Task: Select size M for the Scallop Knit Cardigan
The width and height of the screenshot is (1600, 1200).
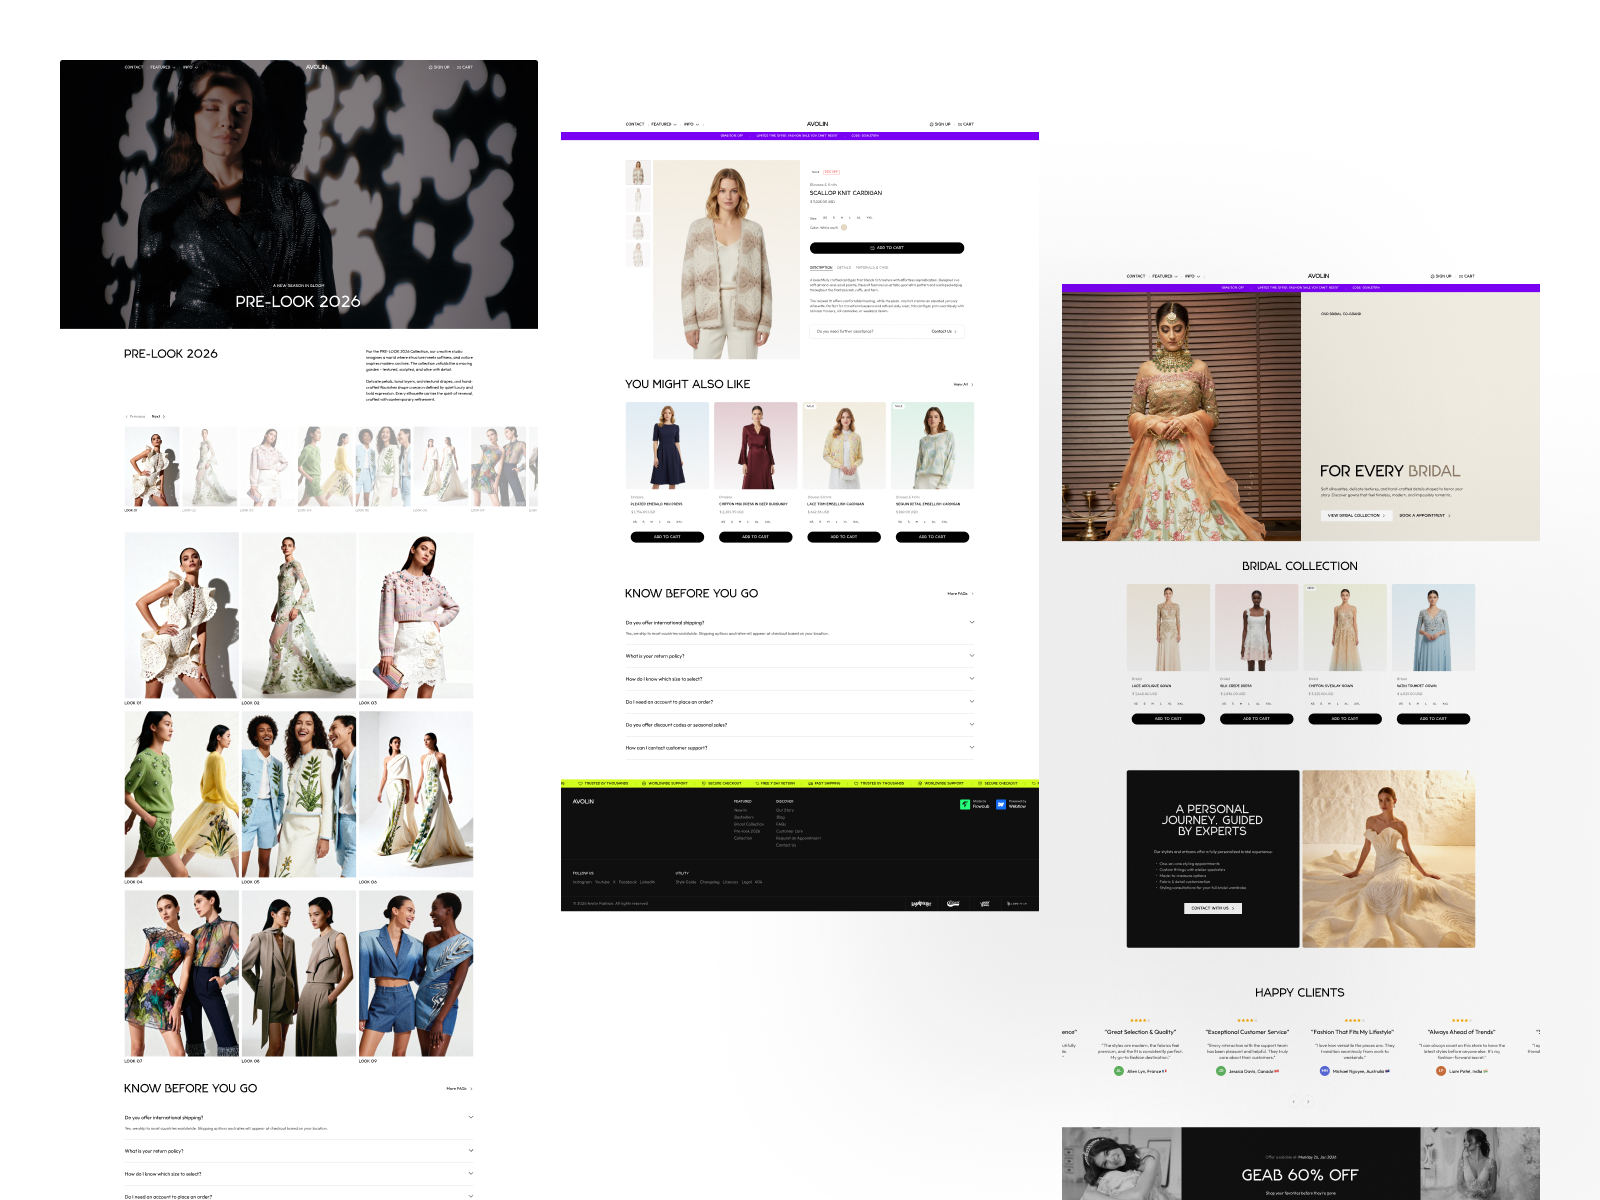Action: (x=842, y=218)
